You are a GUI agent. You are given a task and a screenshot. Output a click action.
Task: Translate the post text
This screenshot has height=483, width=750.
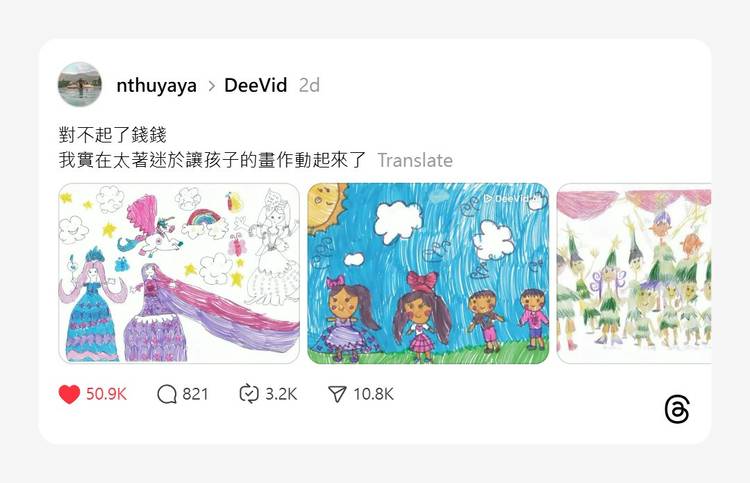tap(415, 160)
